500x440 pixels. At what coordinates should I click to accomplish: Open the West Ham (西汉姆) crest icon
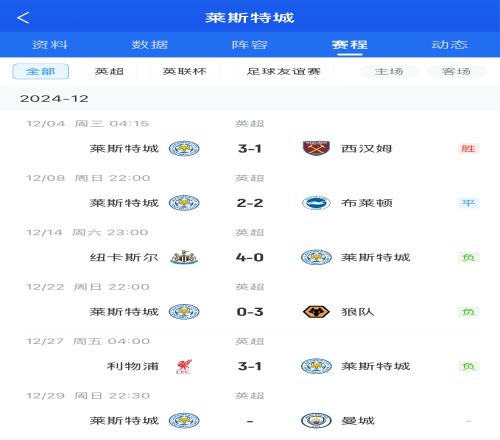point(316,148)
